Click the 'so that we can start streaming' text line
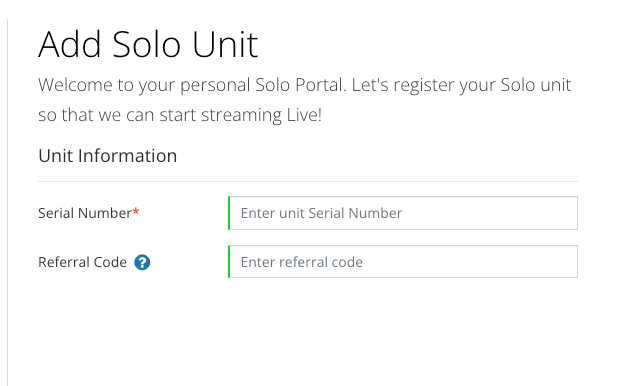The width and height of the screenshot is (627, 386). coord(160,115)
